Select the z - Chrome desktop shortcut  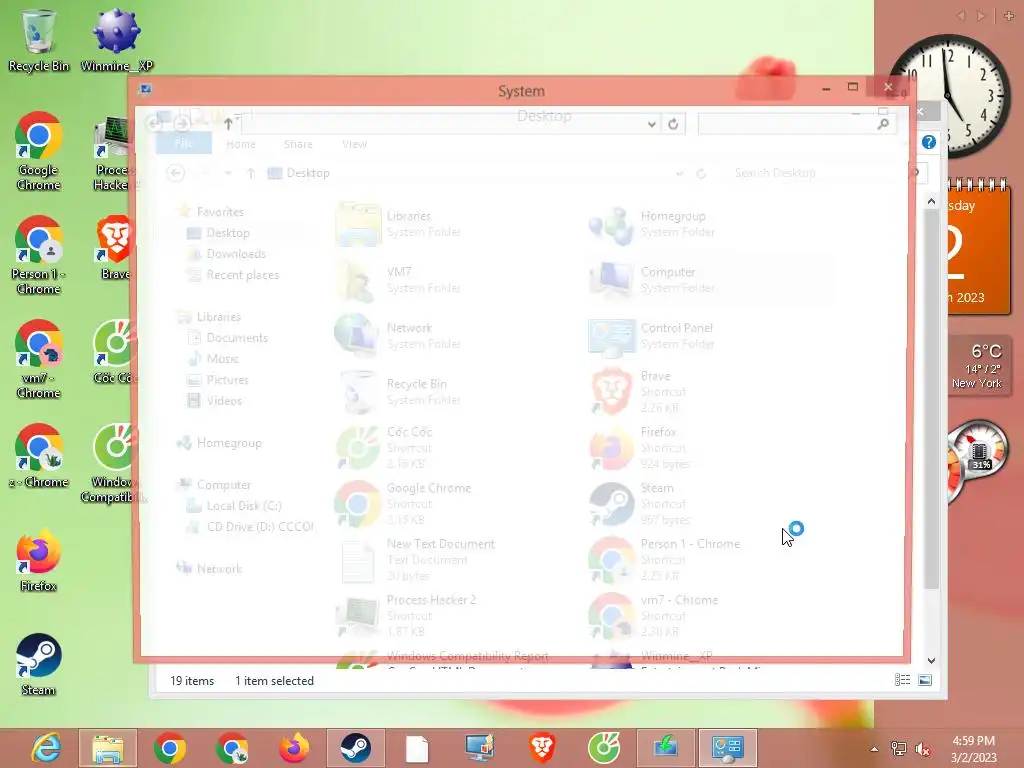pyautogui.click(x=39, y=456)
